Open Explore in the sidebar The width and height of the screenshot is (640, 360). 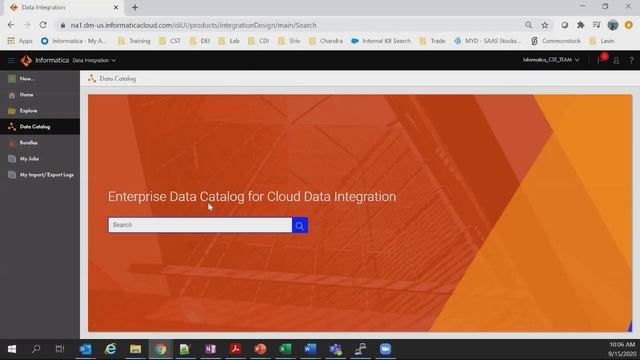click(40, 111)
